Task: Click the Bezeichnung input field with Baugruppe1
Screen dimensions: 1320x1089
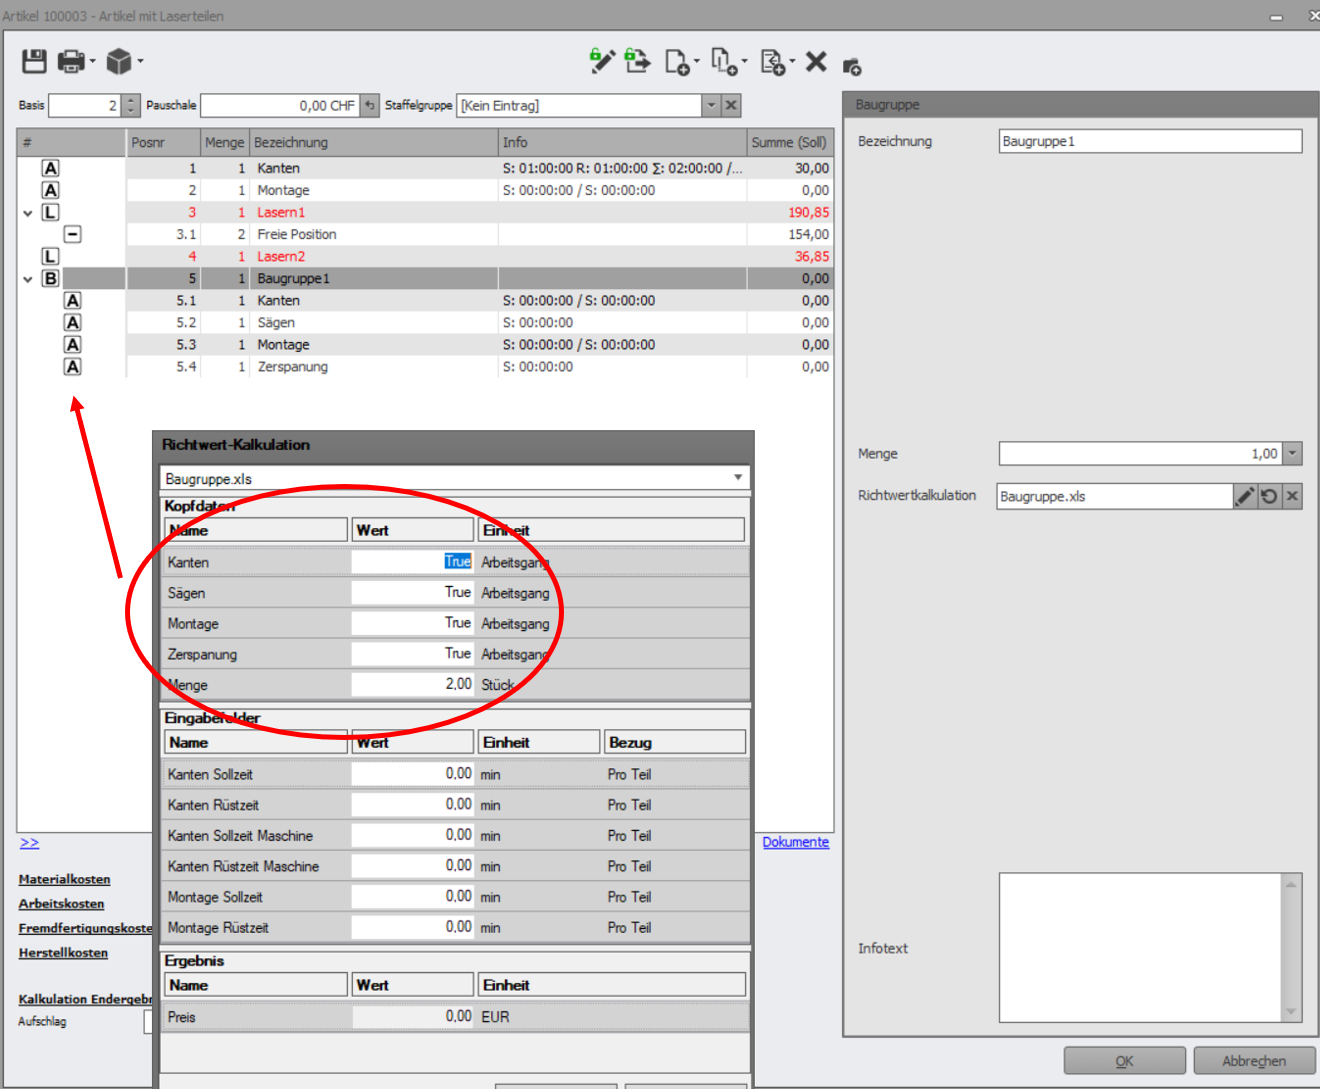Action: [1150, 141]
